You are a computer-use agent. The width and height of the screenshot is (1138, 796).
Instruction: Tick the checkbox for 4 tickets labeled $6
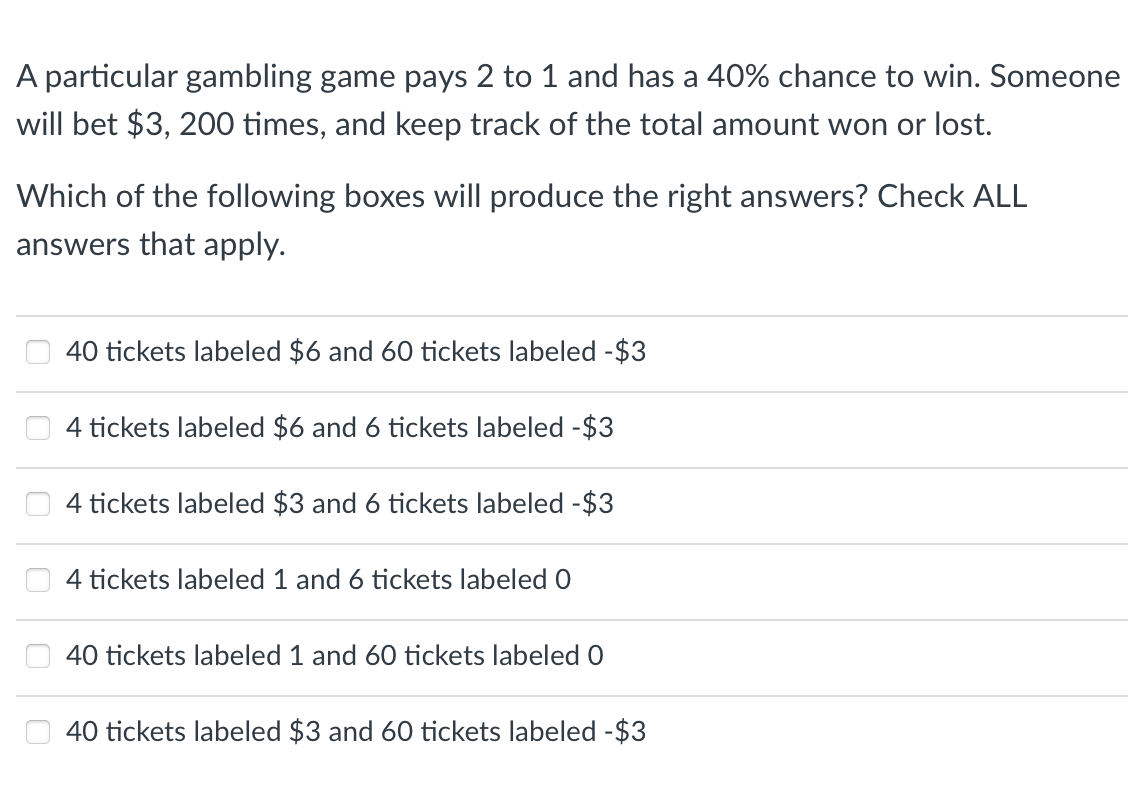[38, 428]
